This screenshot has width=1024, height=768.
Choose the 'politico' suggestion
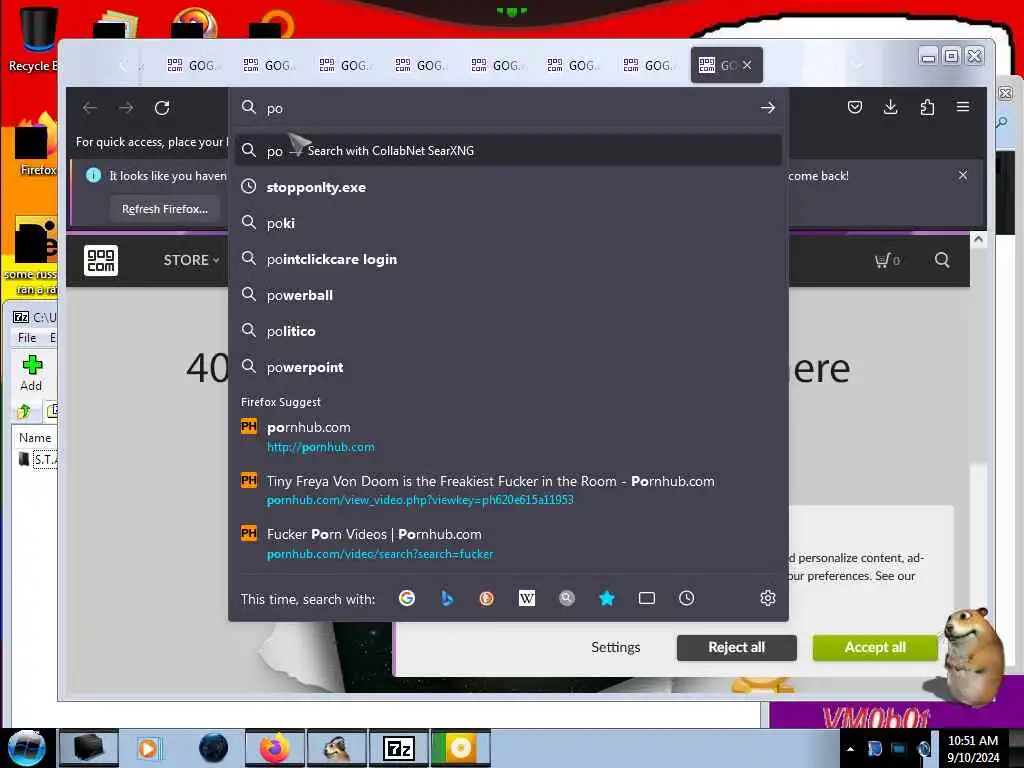coord(508,330)
